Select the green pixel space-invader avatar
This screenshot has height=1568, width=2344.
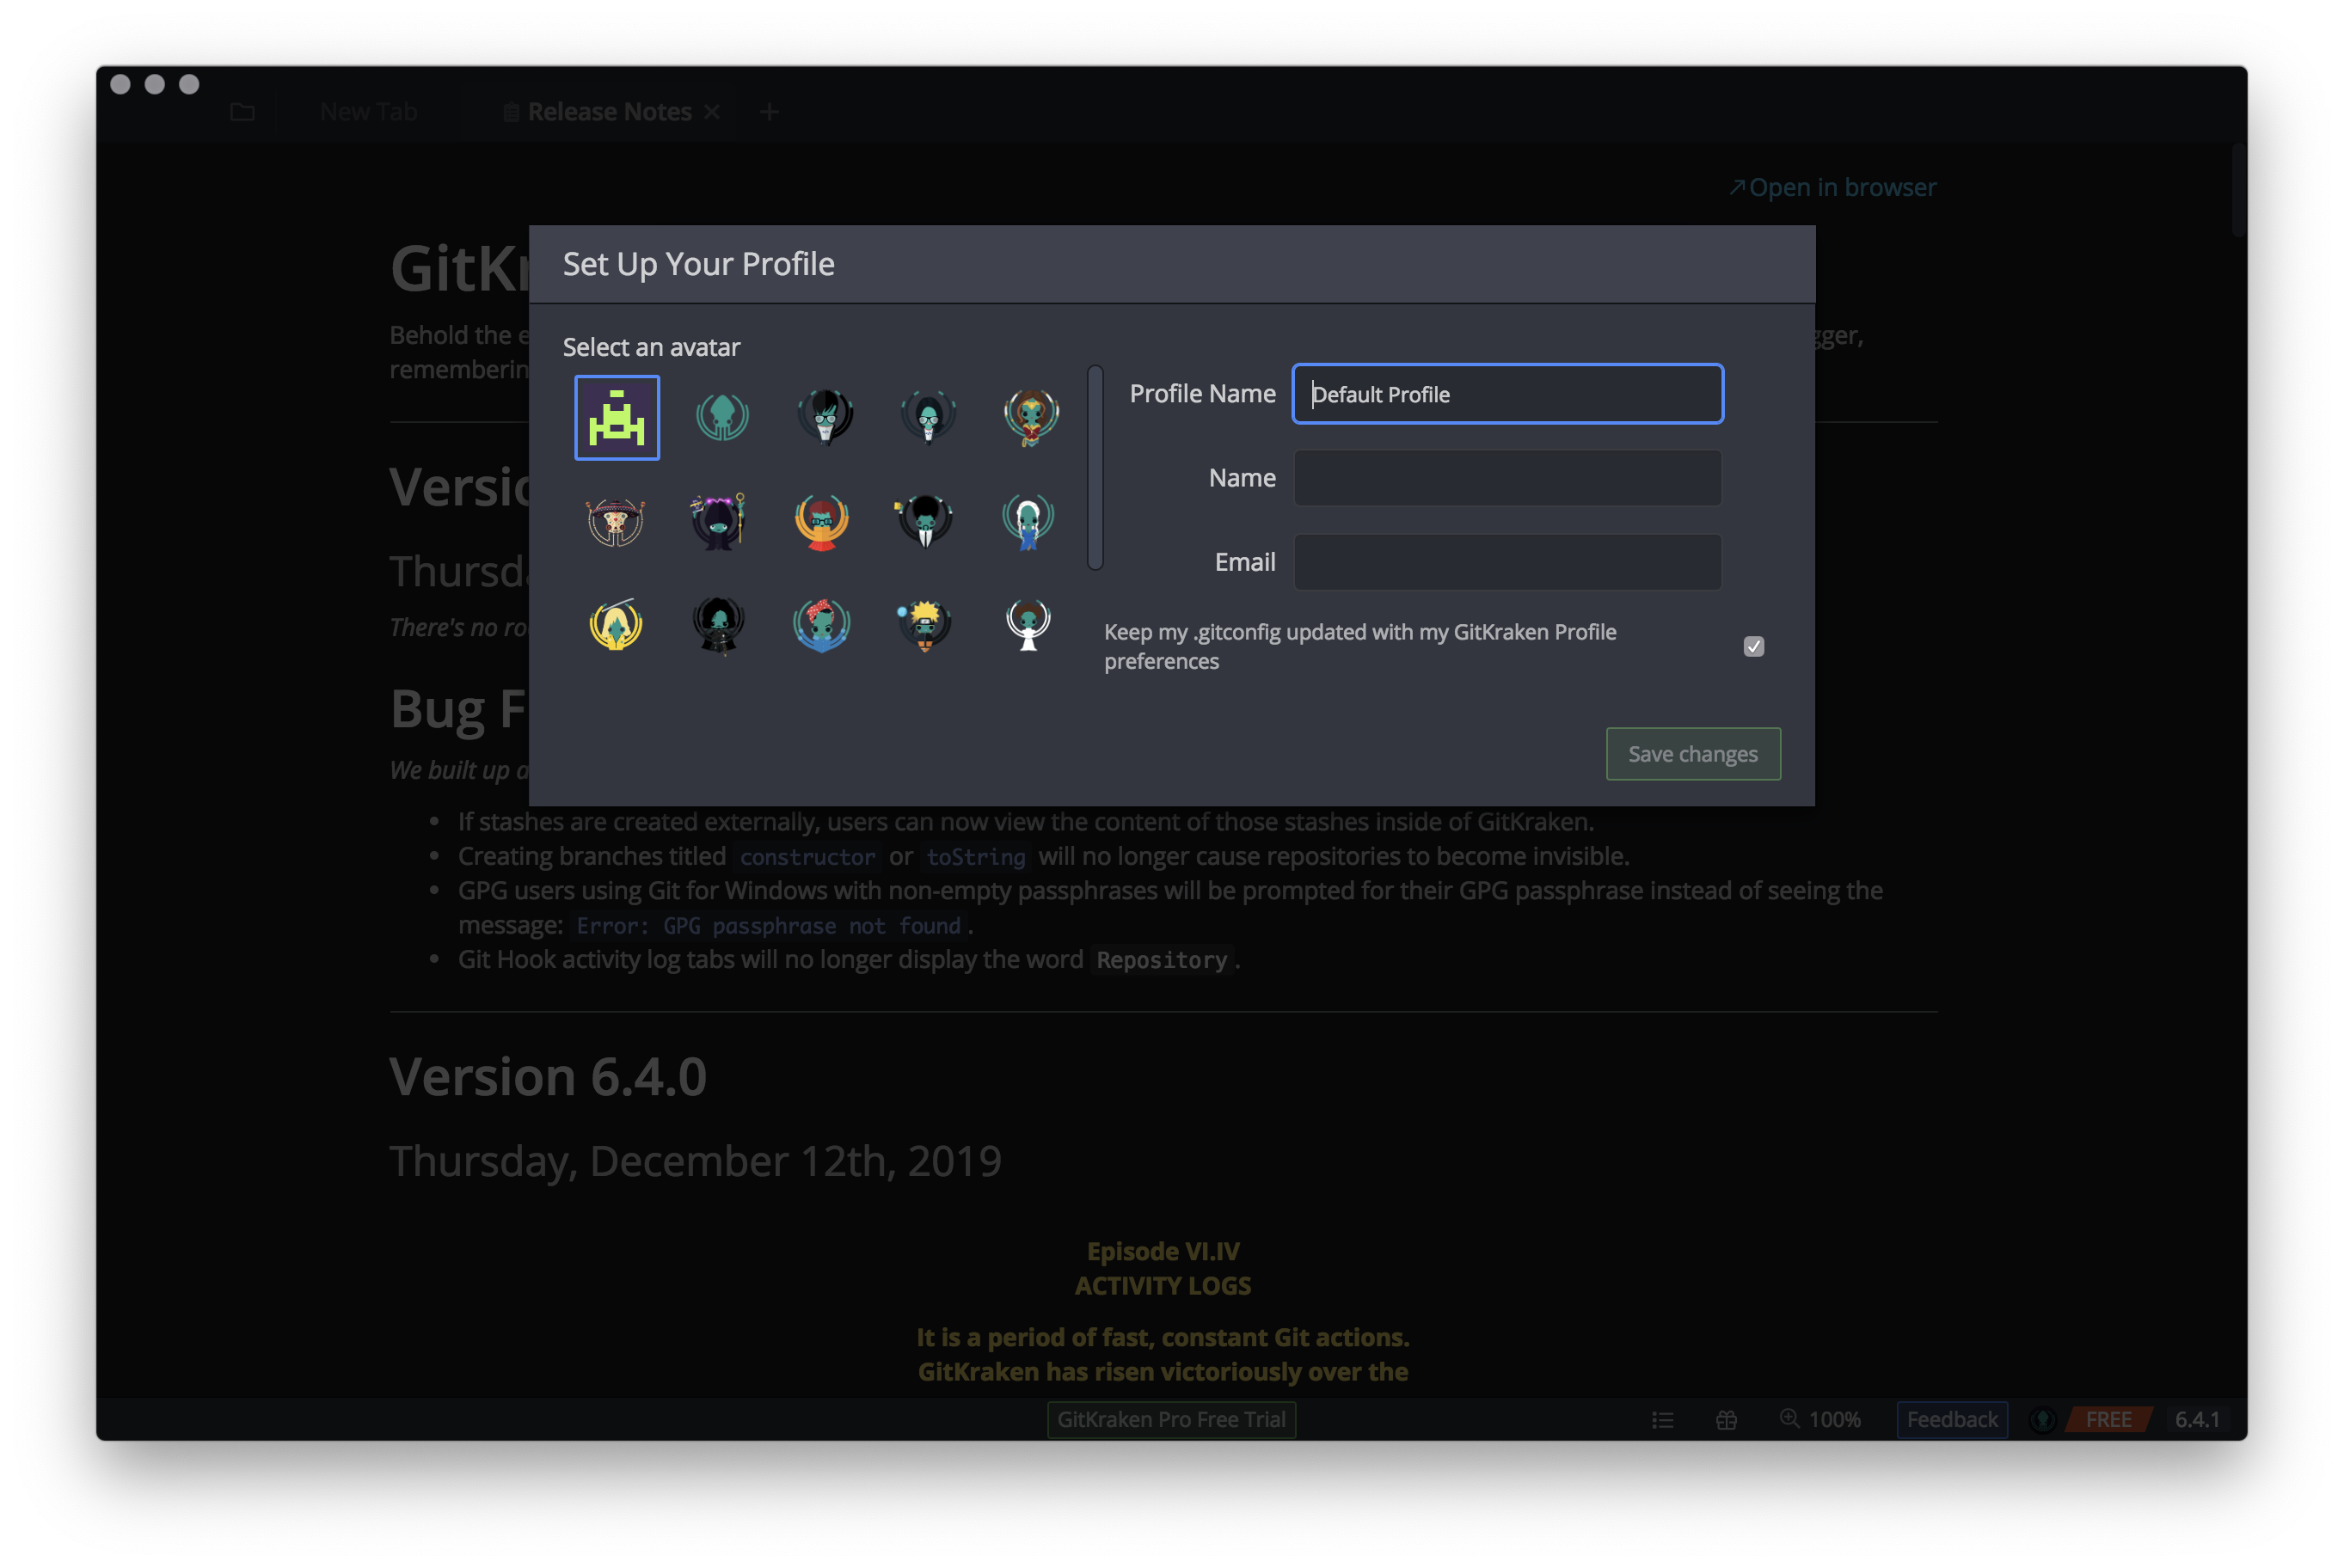pos(617,418)
